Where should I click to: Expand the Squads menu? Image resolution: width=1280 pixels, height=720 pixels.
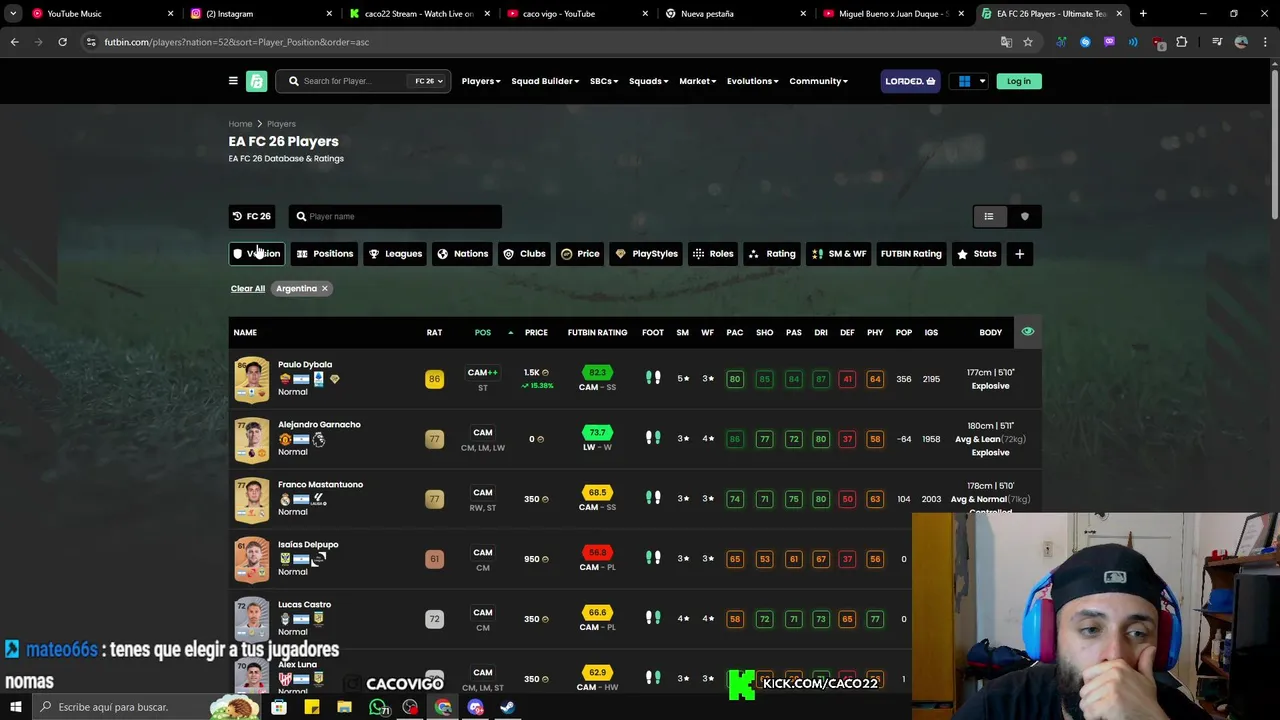(649, 81)
